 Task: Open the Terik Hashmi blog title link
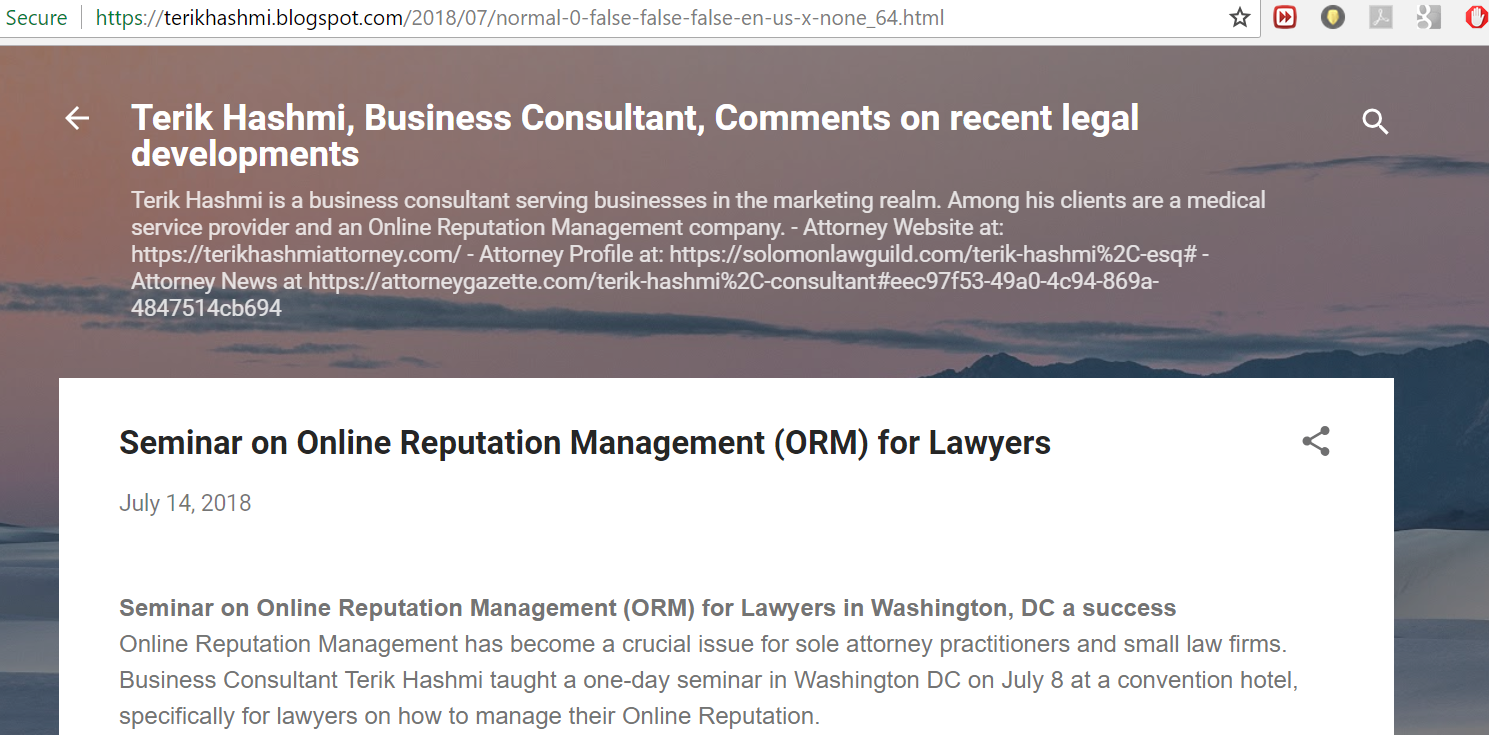tap(635, 136)
